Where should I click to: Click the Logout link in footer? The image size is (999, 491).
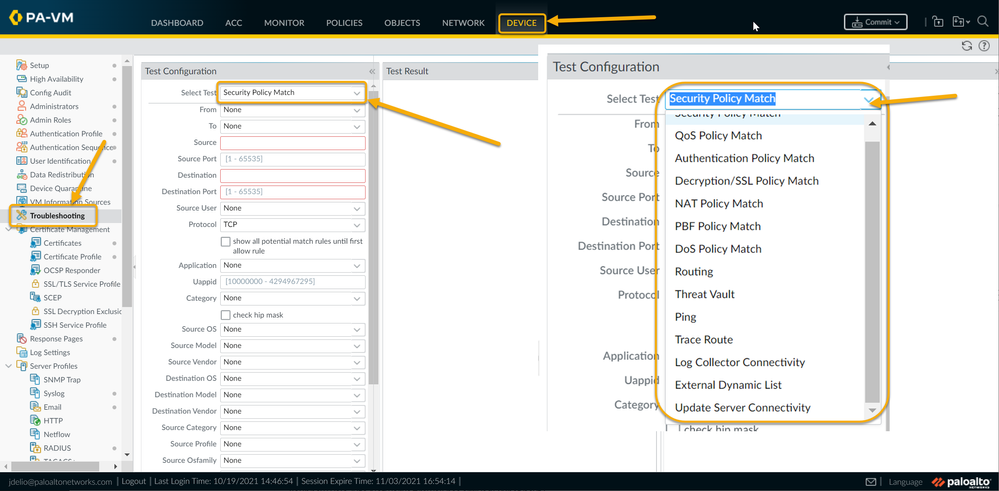134,481
